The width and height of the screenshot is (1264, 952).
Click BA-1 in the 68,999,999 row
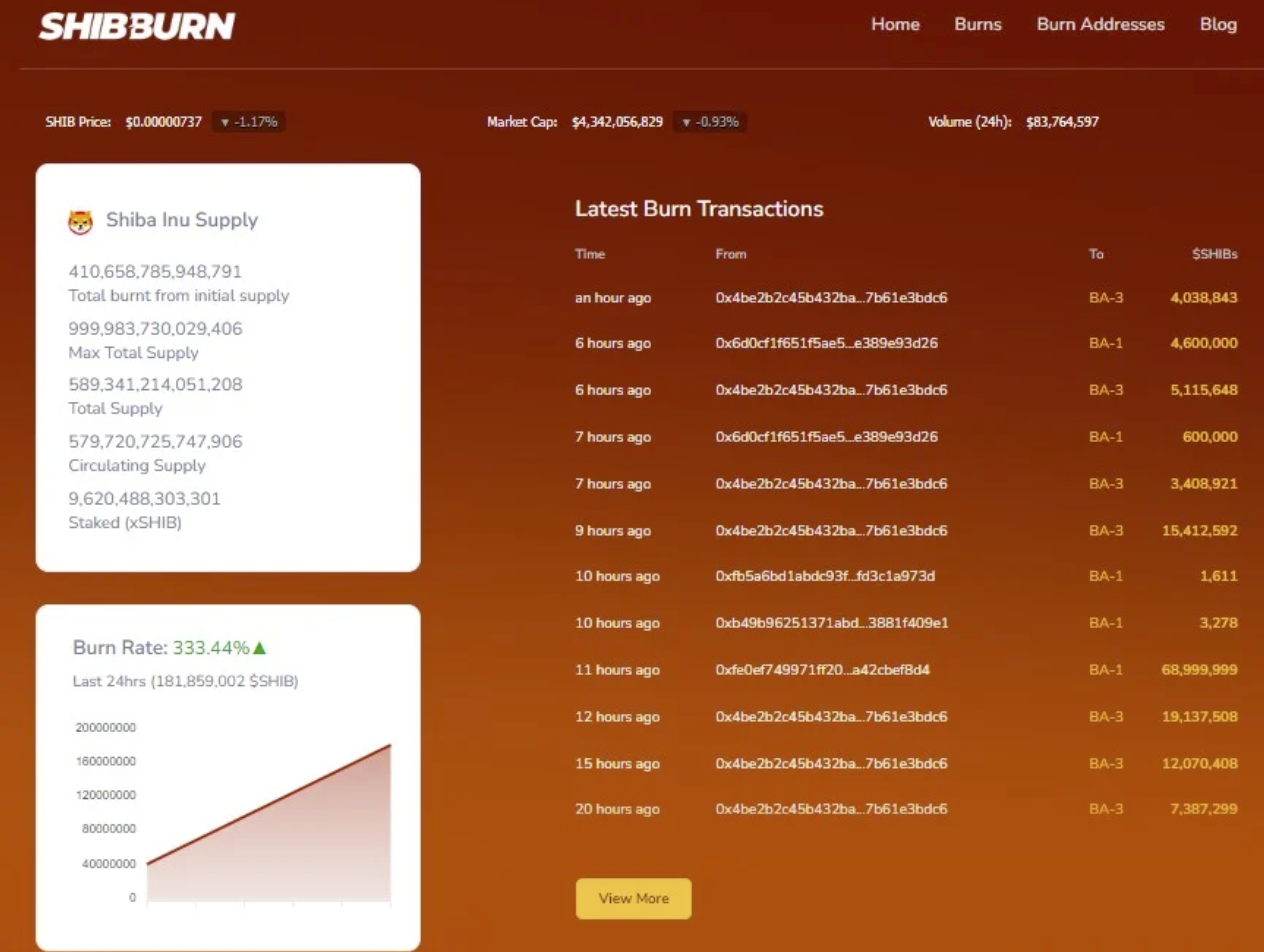point(1106,669)
